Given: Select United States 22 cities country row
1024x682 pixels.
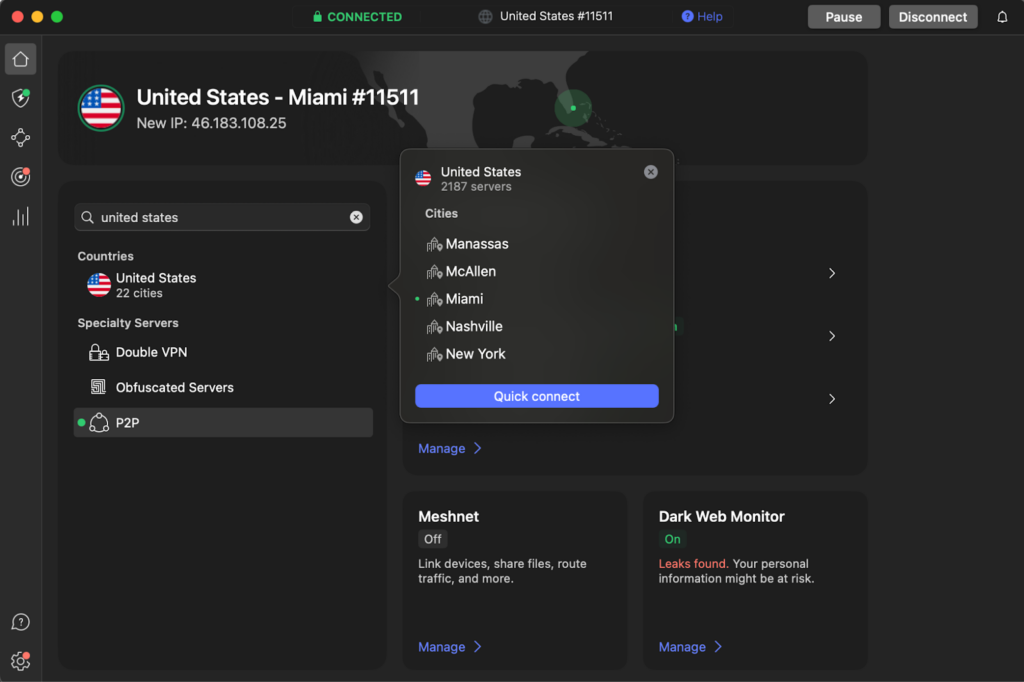Looking at the screenshot, I should (223, 285).
